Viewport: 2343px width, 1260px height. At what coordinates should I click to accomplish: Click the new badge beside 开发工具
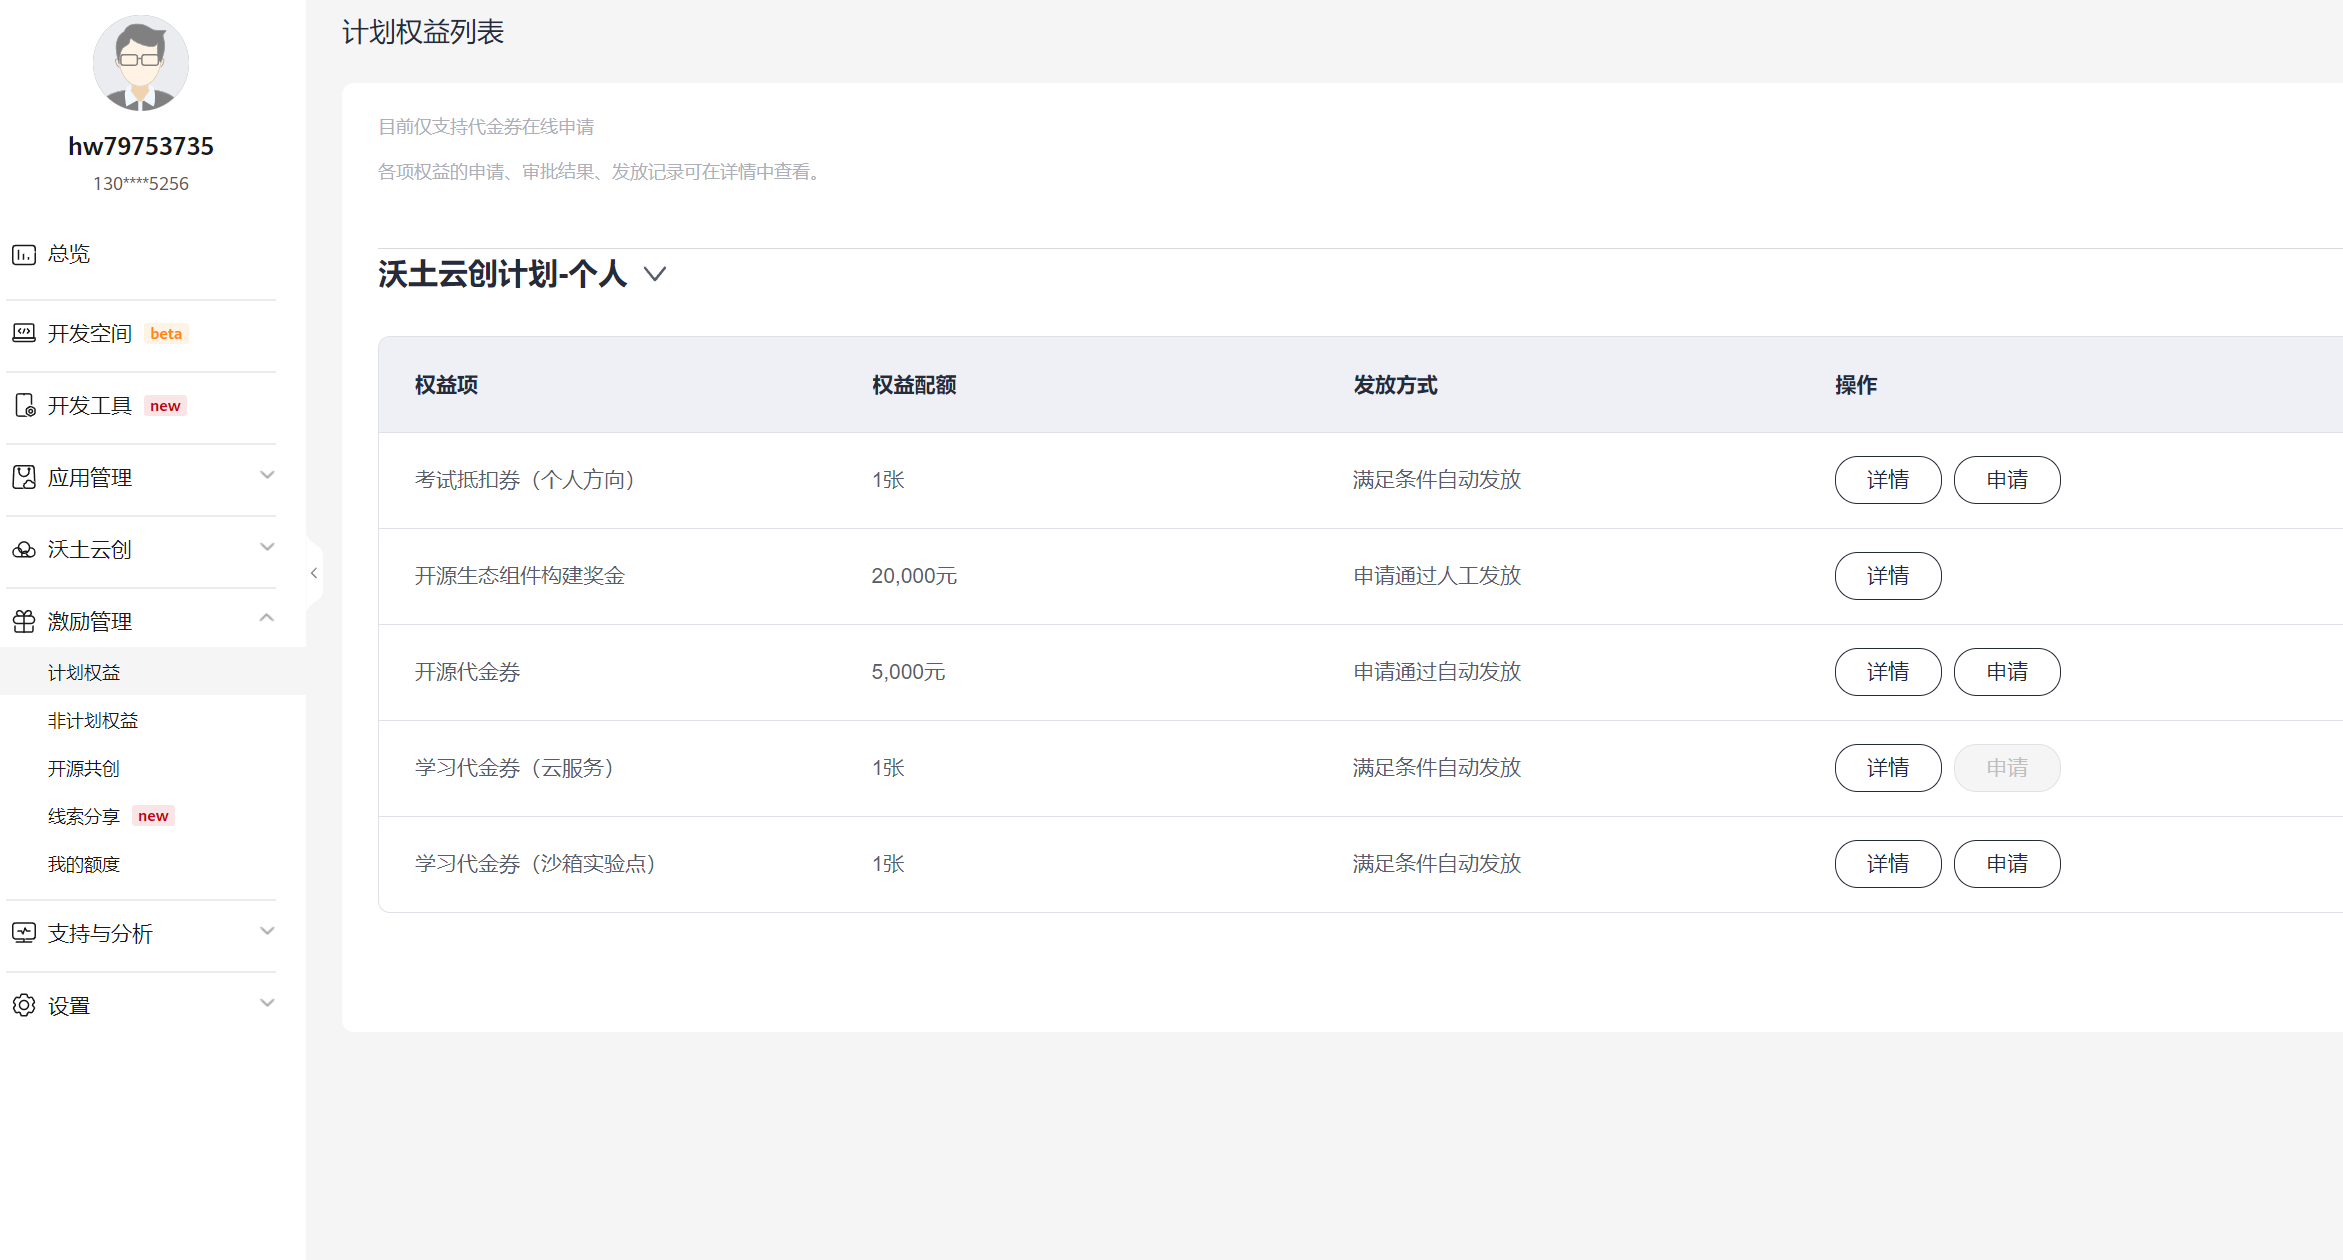(165, 406)
